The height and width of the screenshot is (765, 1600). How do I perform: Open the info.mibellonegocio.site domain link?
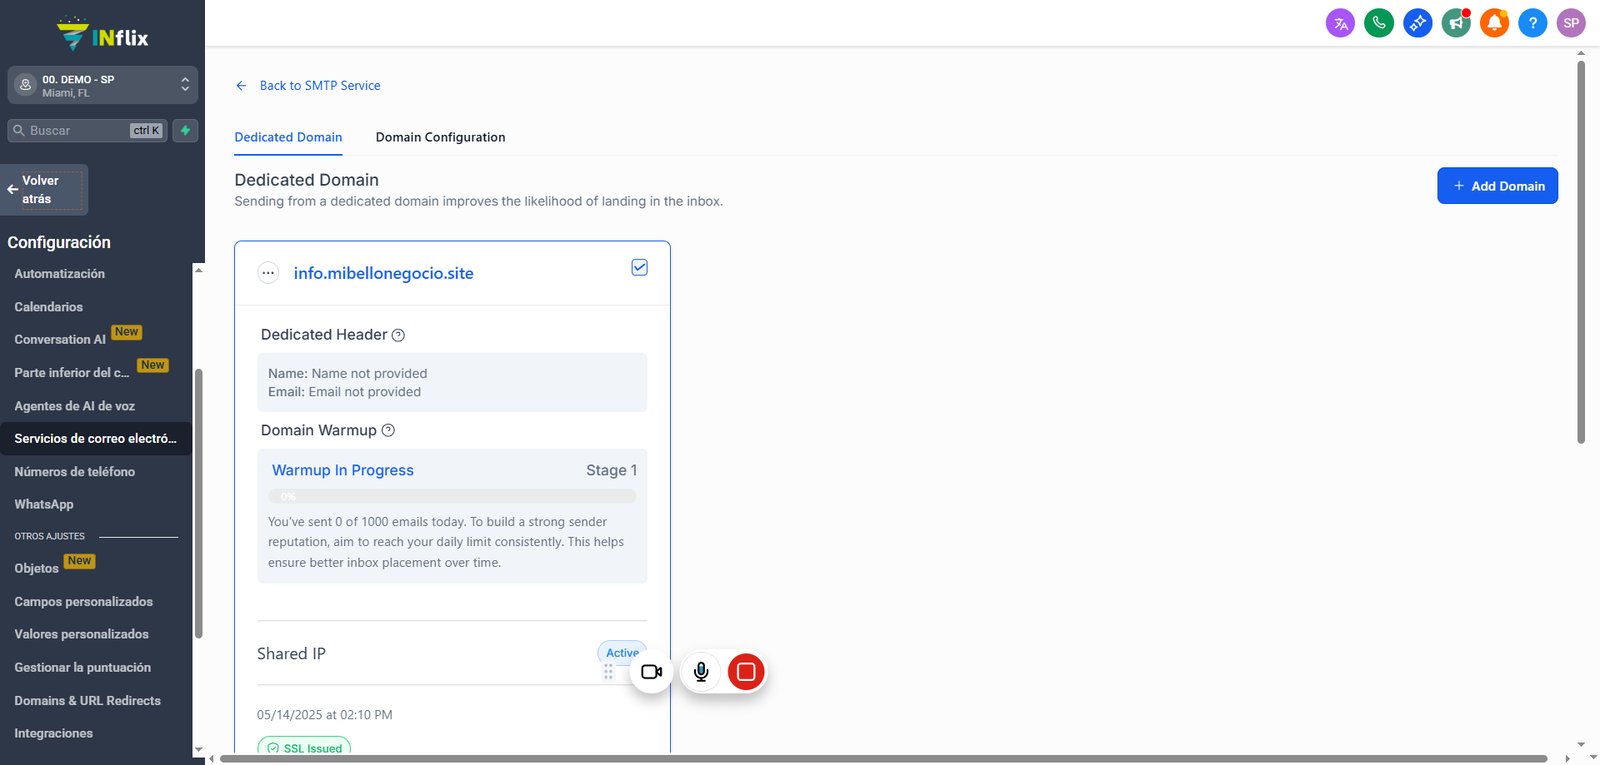pos(383,273)
